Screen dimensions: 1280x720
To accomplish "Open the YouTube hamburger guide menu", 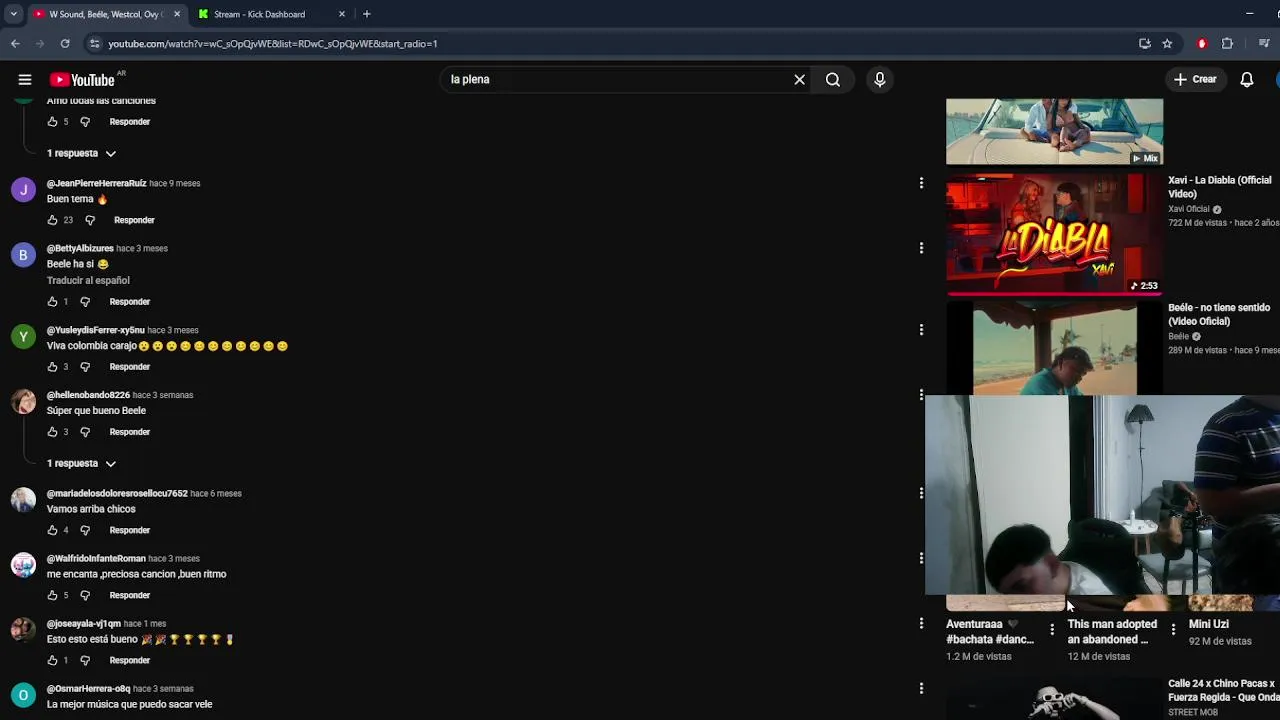I will [25, 80].
